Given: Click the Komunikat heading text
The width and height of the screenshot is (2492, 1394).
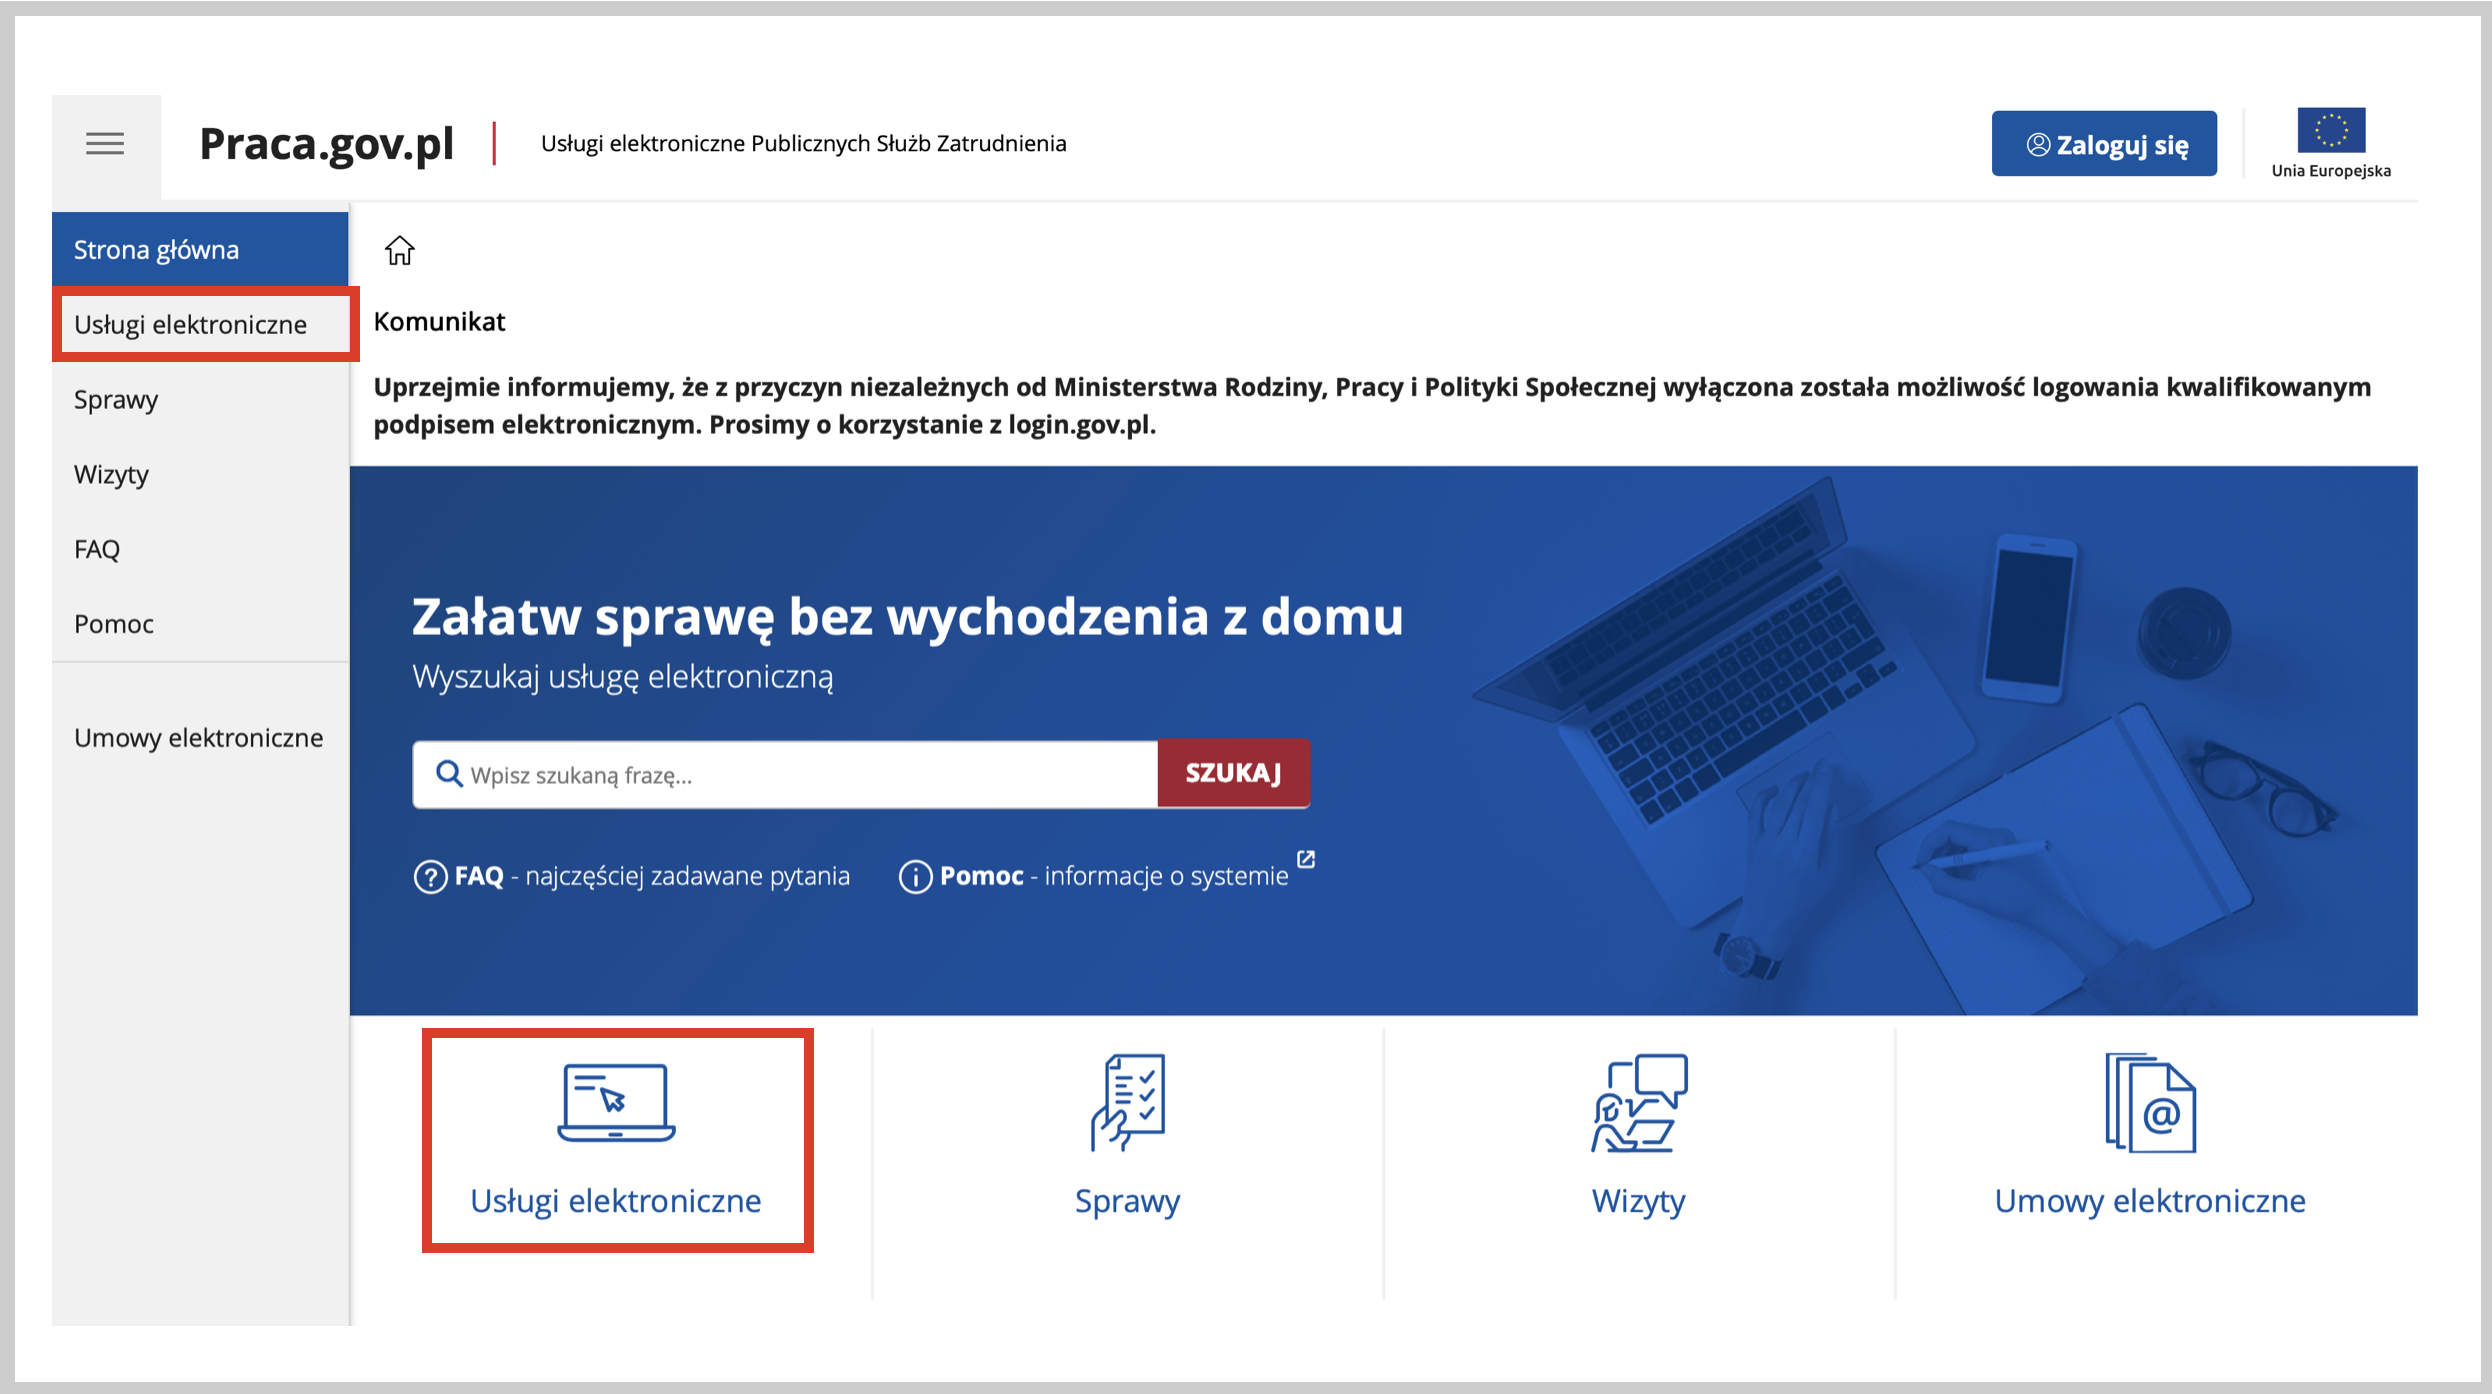Looking at the screenshot, I should (440, 321).
